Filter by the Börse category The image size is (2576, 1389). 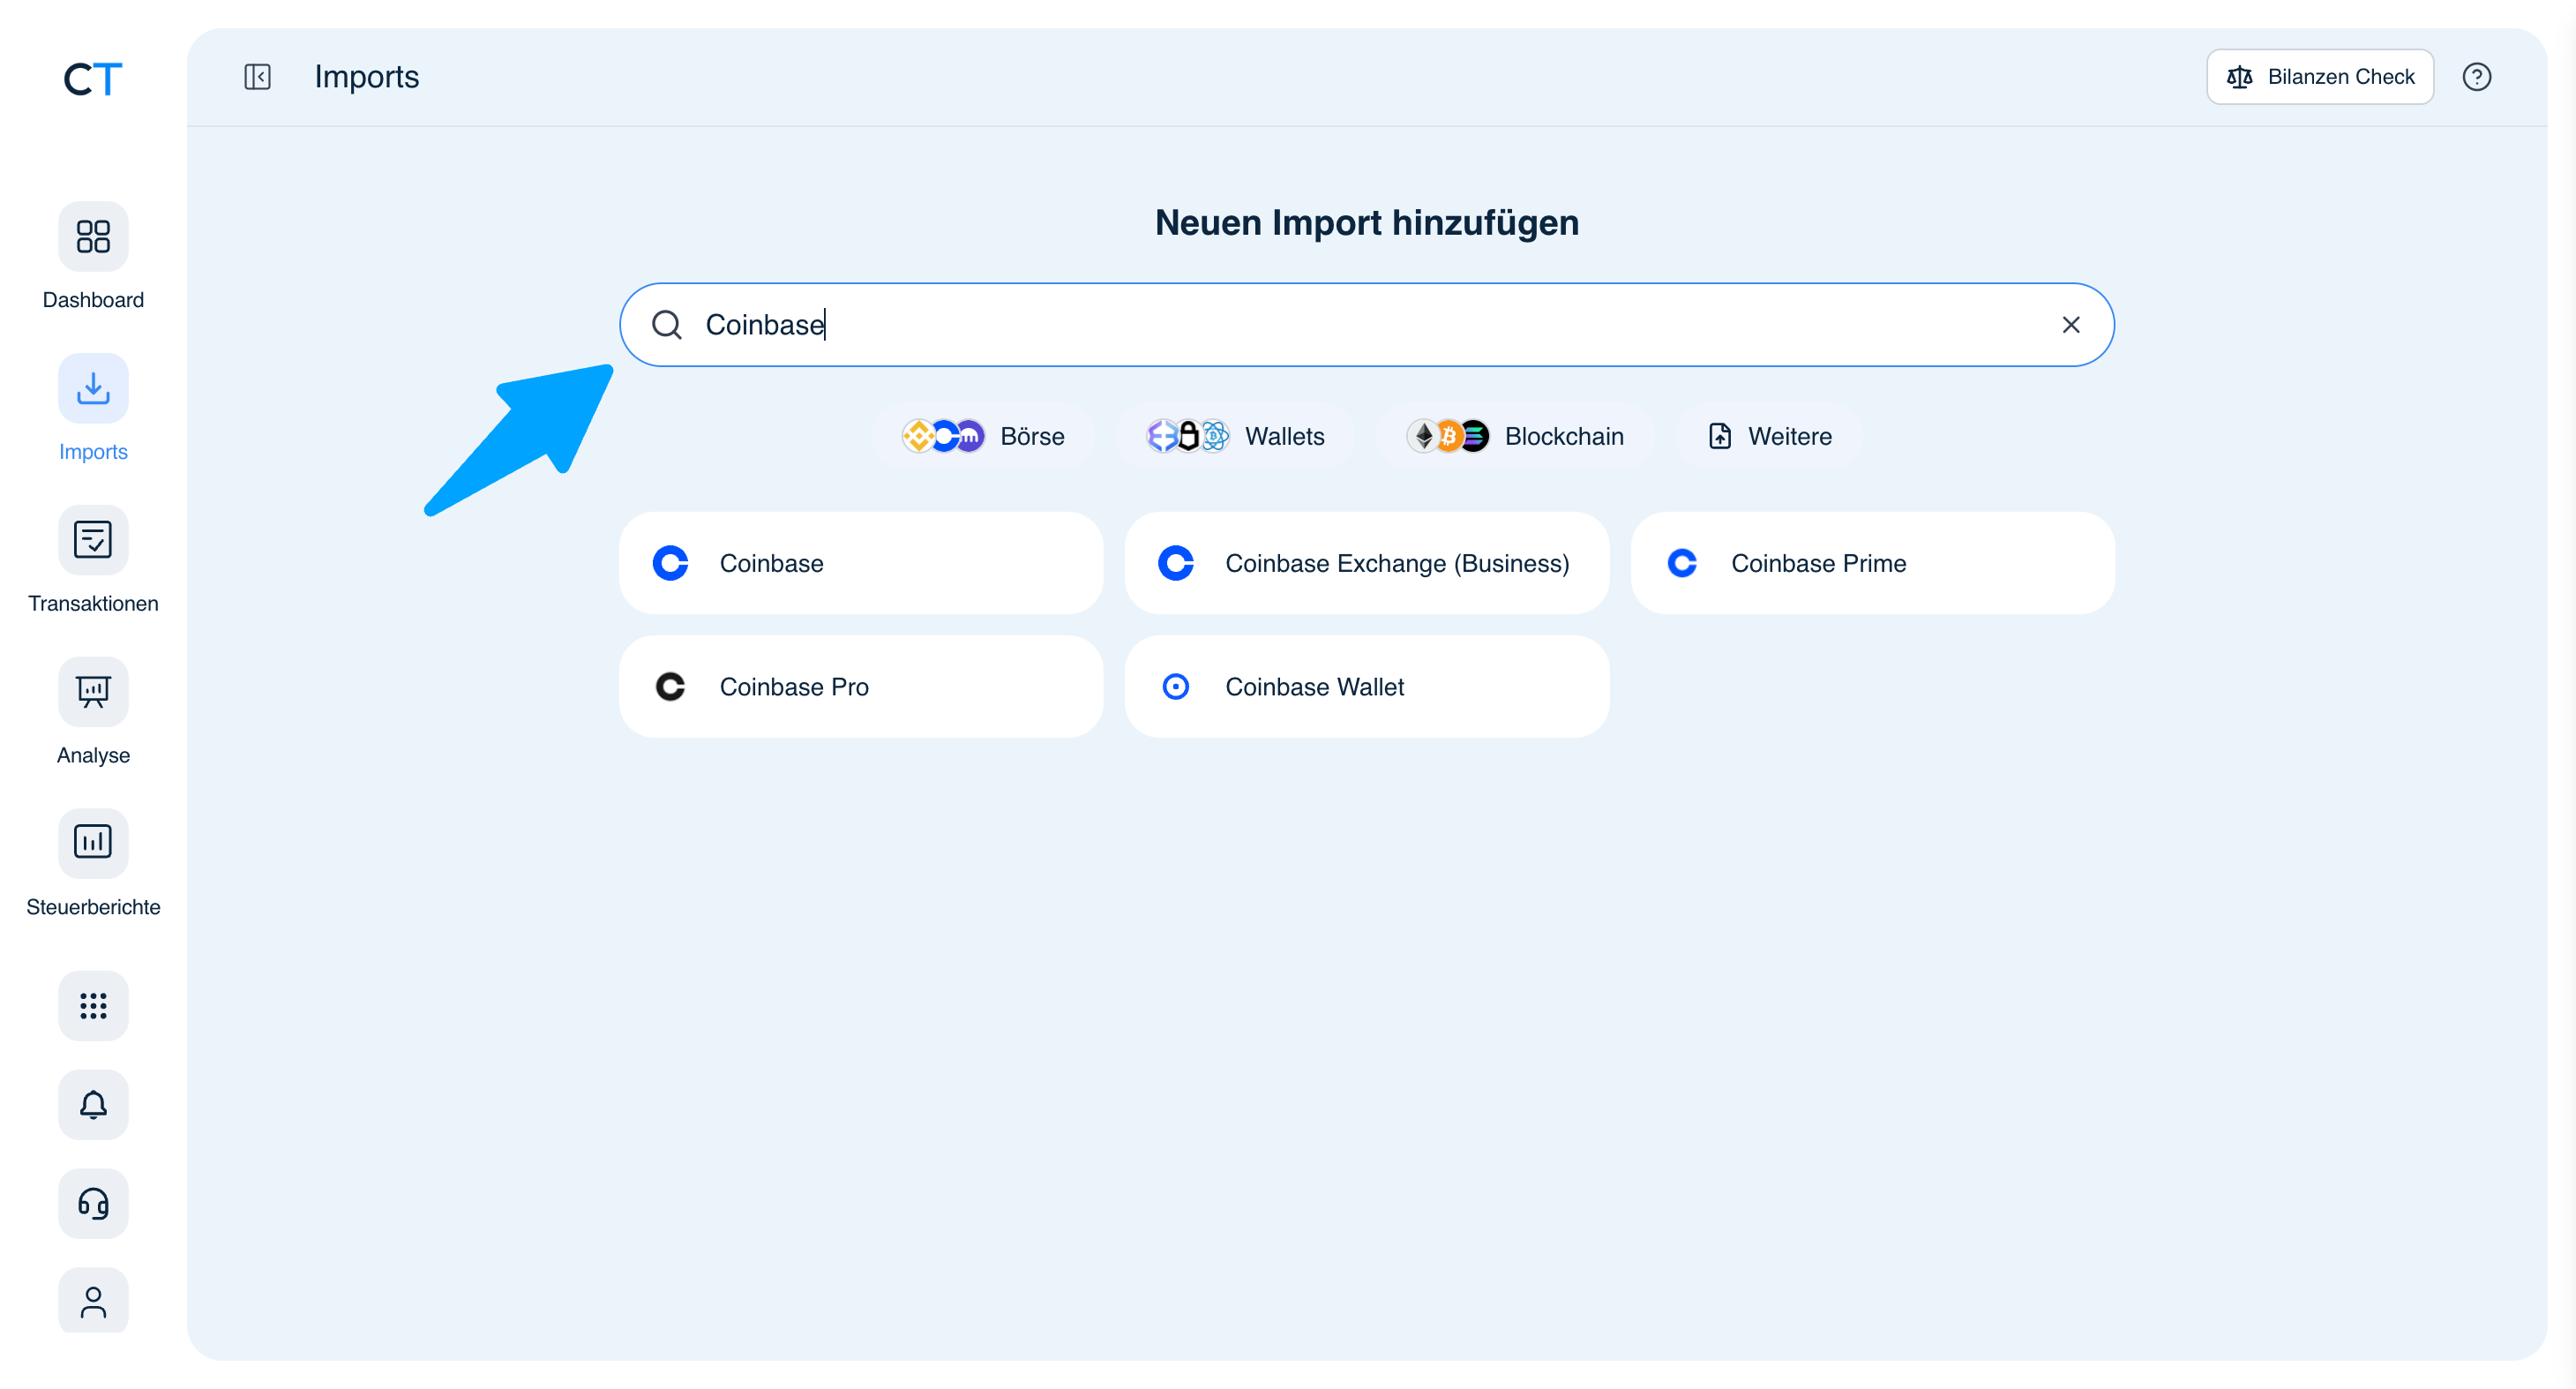983,436
